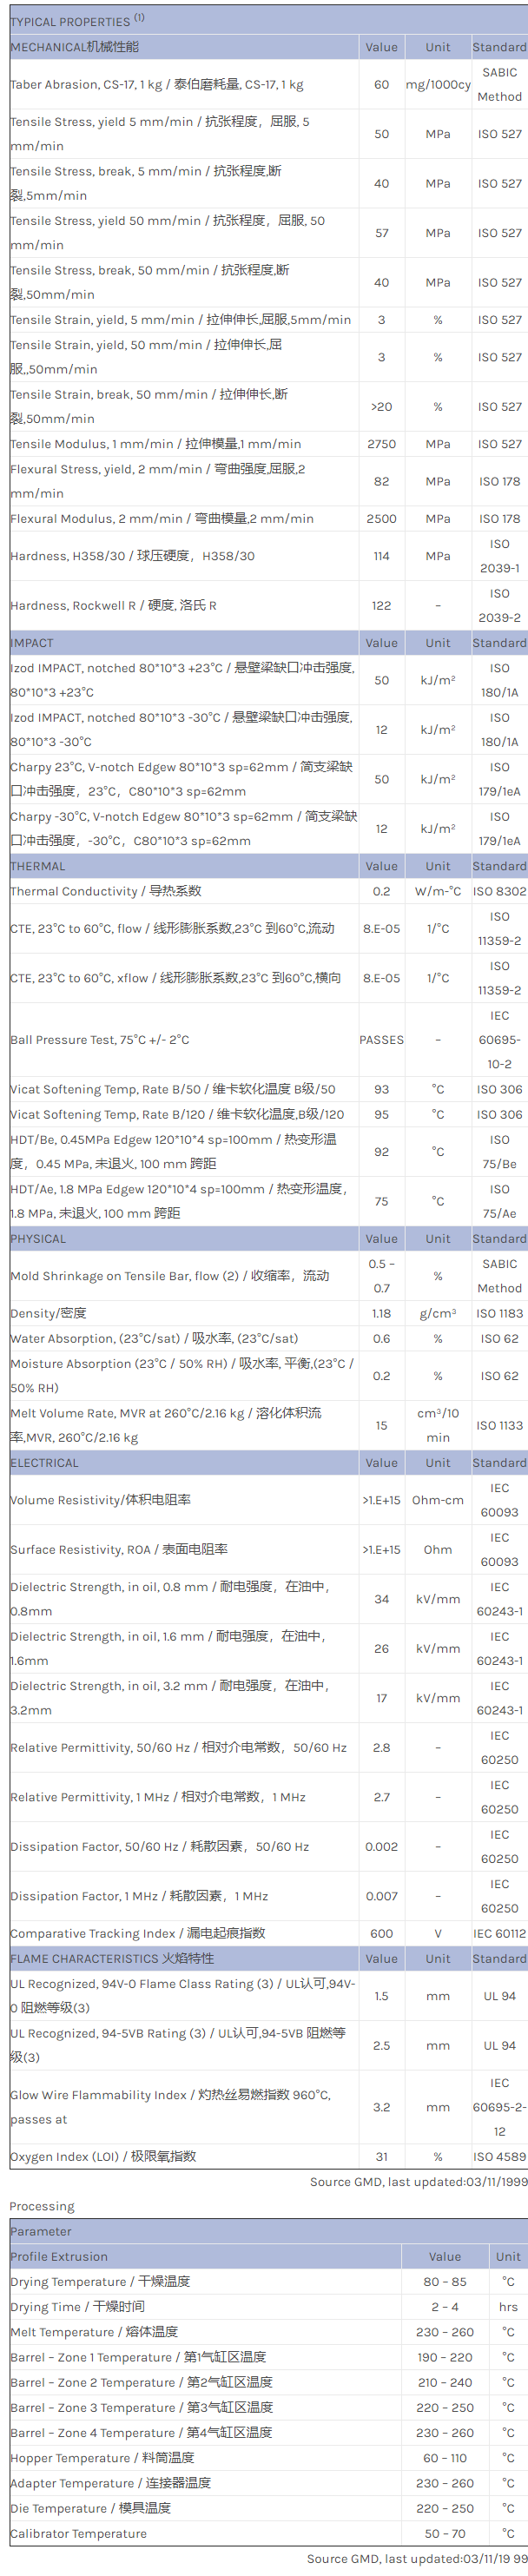Click the Taber Abrasion row label
The height and width of the screenshot is (2576, 528).
click(157, 85)
